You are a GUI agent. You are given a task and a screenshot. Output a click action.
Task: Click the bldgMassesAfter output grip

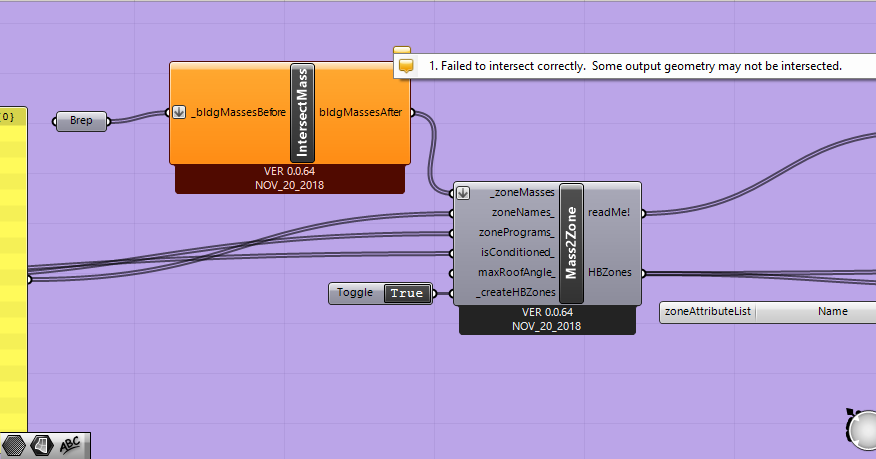tap(413, 113)
